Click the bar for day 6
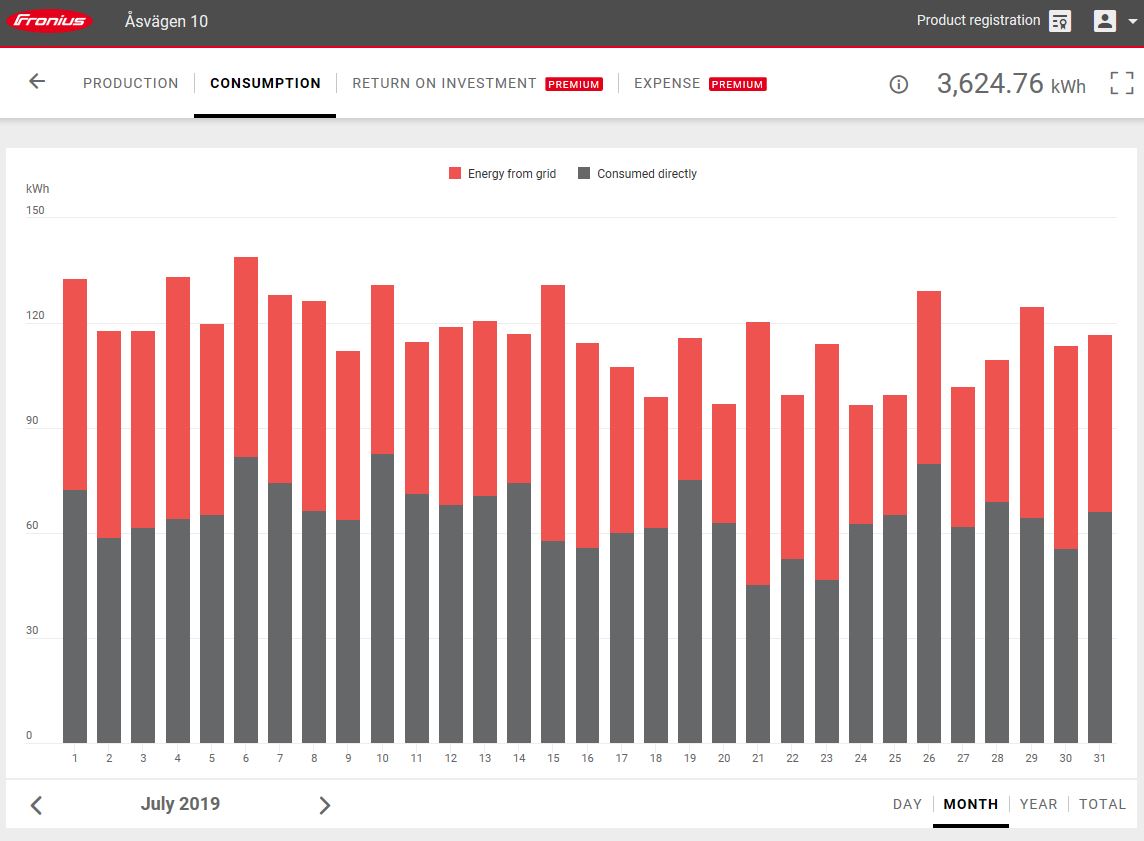Screen dimensions: 1144x841 point(246,500)
